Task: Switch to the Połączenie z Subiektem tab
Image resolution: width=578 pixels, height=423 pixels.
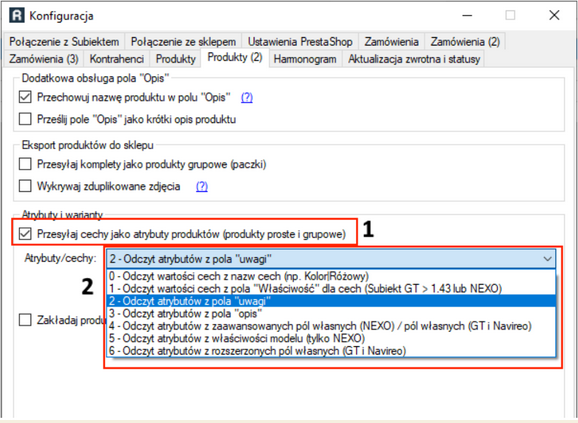Action: click(64, 42)
